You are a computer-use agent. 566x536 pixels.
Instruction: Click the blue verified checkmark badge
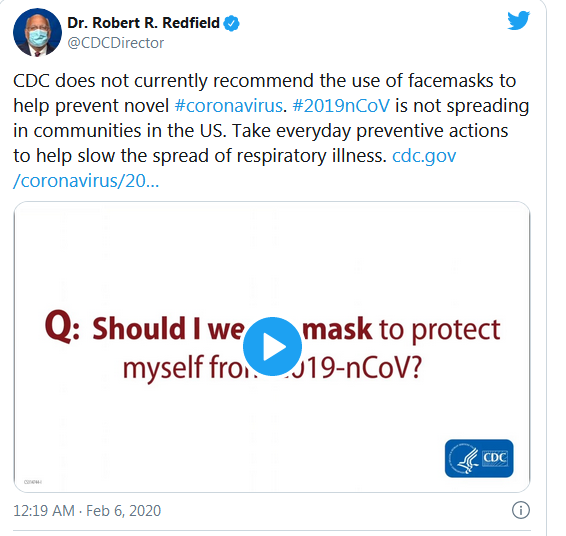(231, 23)
